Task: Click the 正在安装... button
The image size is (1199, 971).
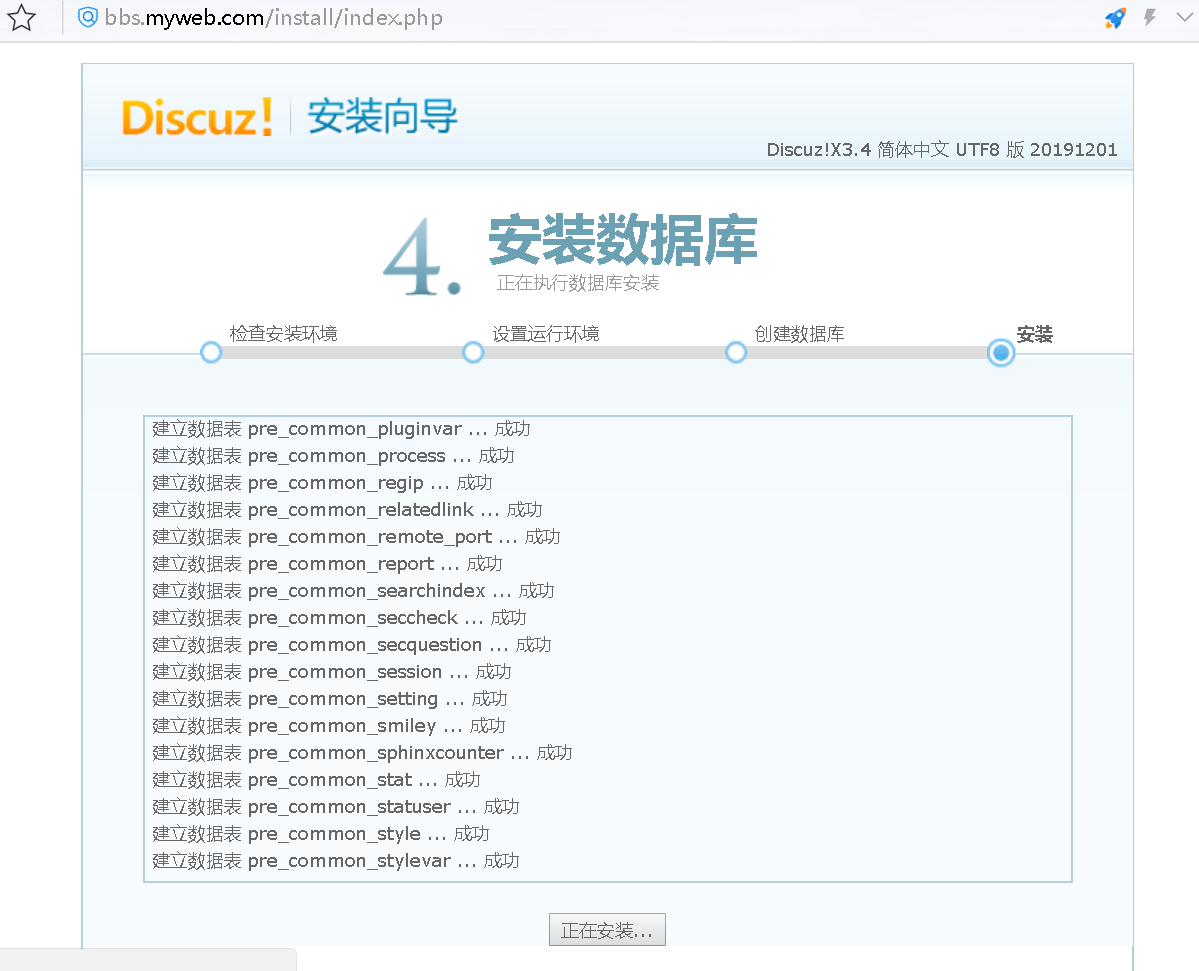Action: (x=607, y=930)
